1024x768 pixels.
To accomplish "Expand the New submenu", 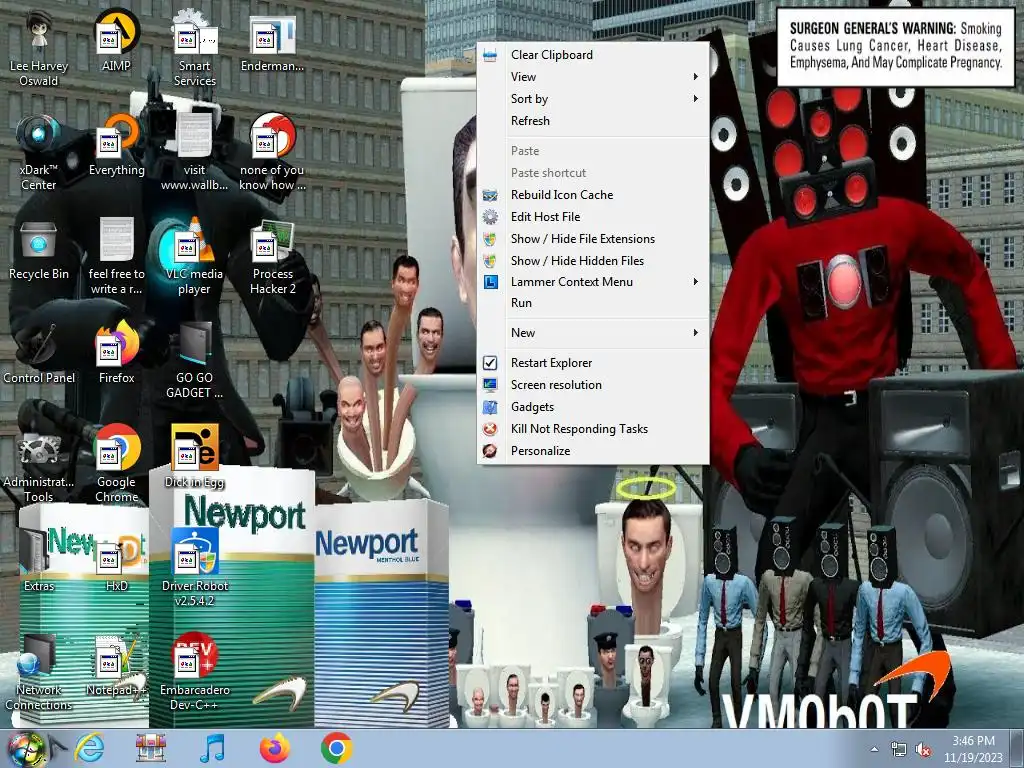I will coord(593,333).
